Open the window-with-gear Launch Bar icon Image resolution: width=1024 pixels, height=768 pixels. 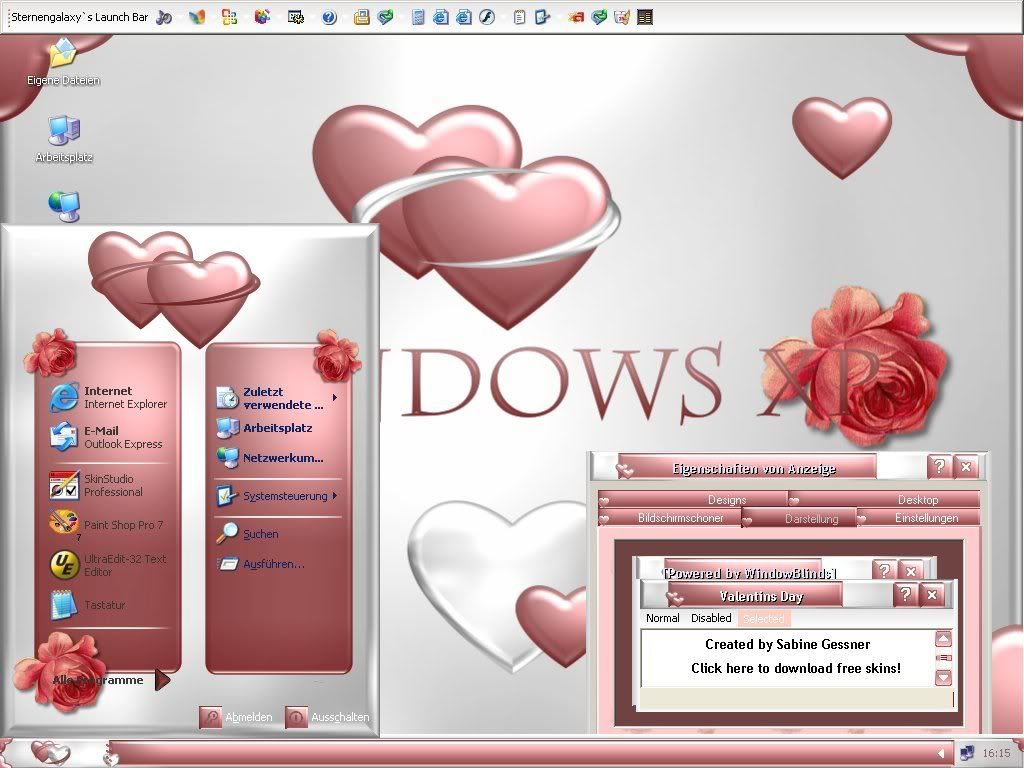point(296,17)
